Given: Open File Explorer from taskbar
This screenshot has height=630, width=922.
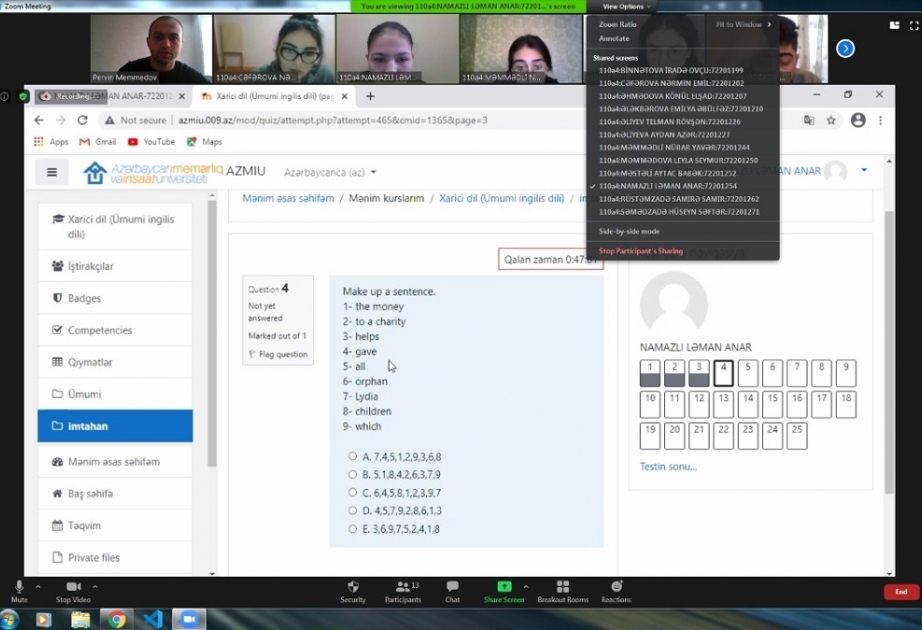Looking at the screenshot, I should click(81, 619).
